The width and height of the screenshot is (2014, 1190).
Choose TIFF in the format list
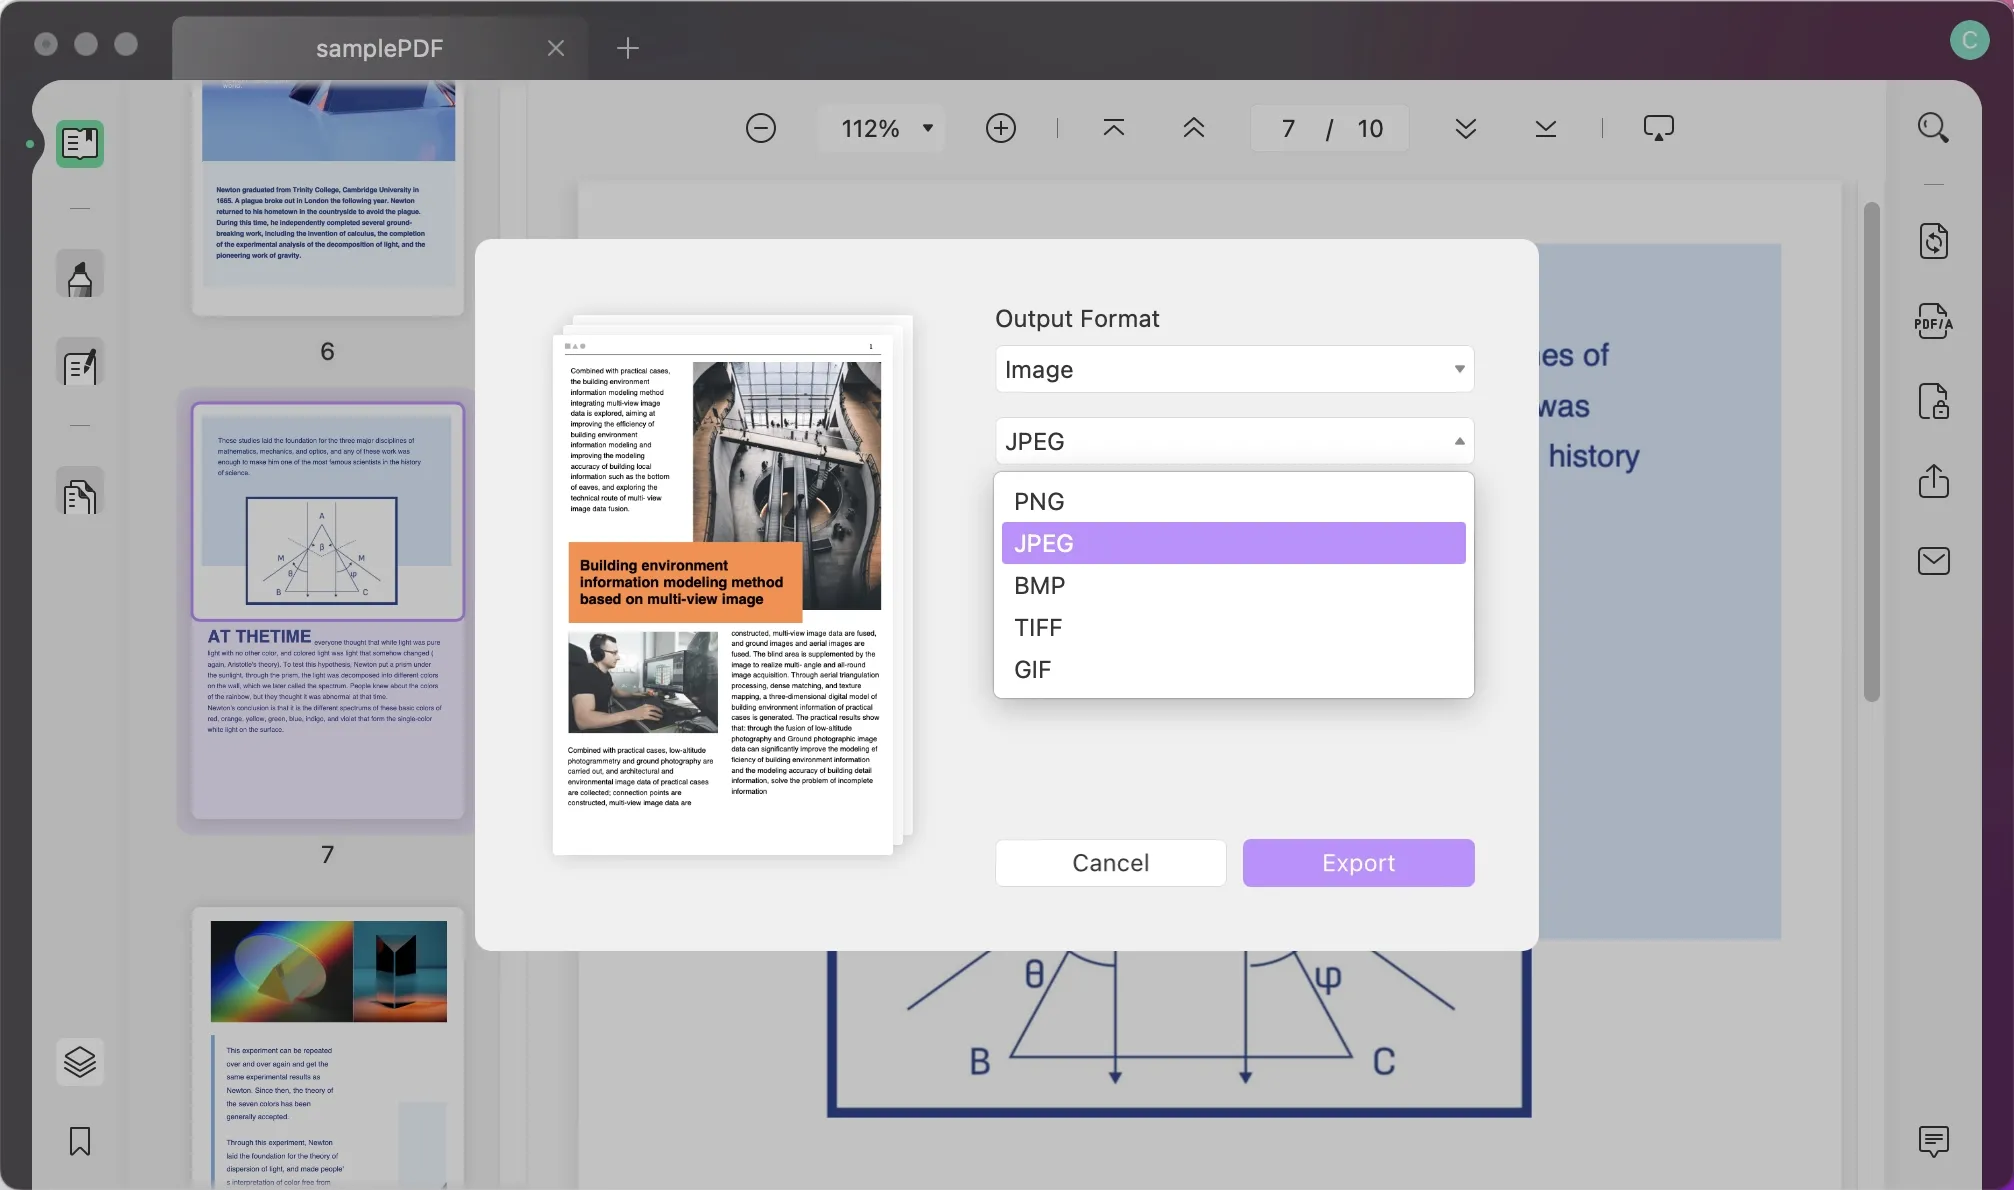[x=1038, y=627]
